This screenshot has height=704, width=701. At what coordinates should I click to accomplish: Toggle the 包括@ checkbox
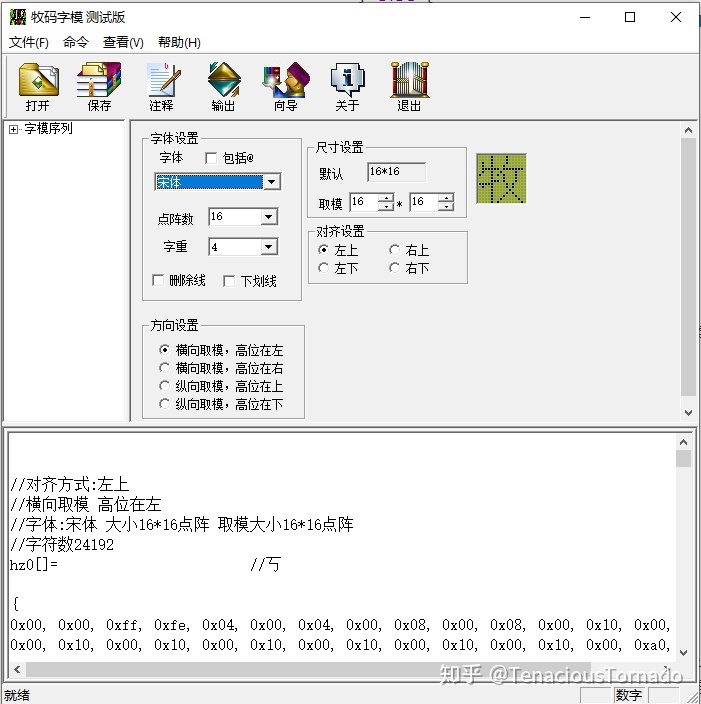211,158
